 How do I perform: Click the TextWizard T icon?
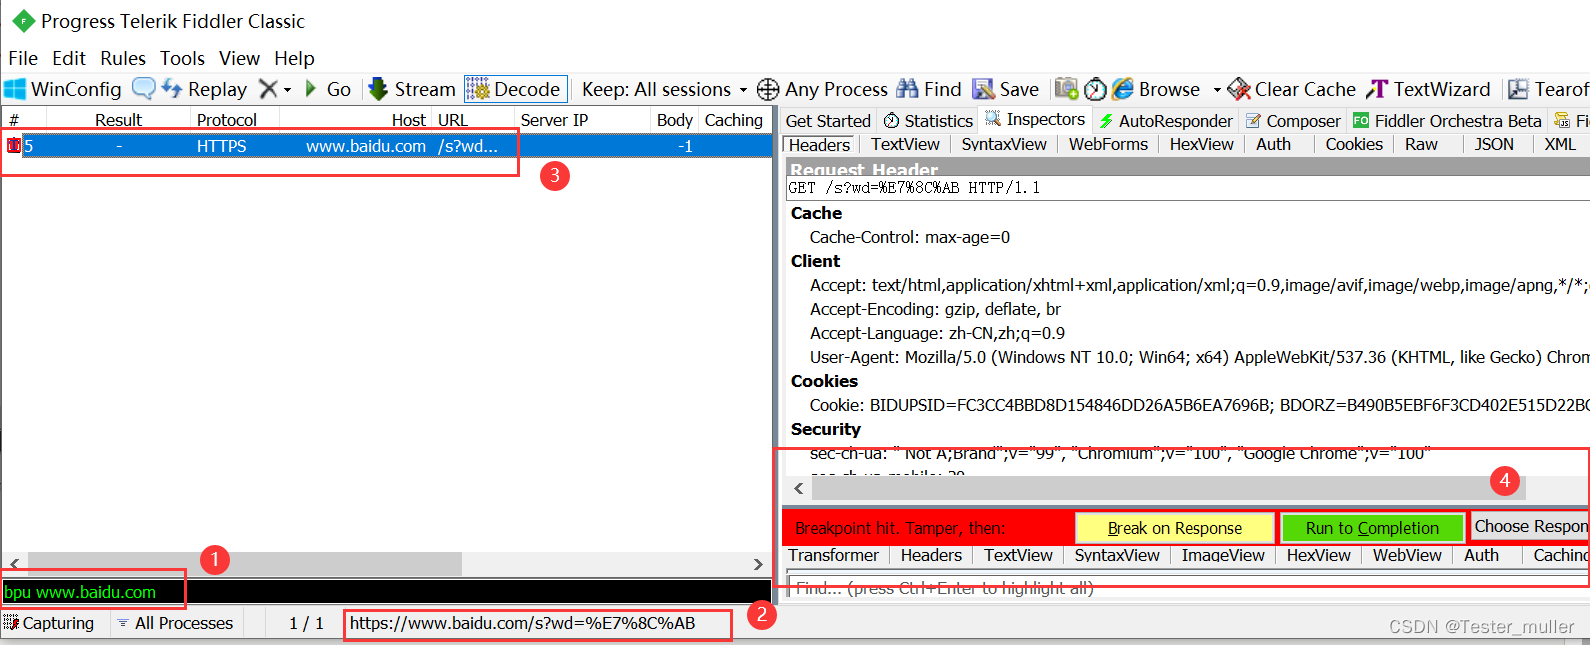pos(1377,89)
